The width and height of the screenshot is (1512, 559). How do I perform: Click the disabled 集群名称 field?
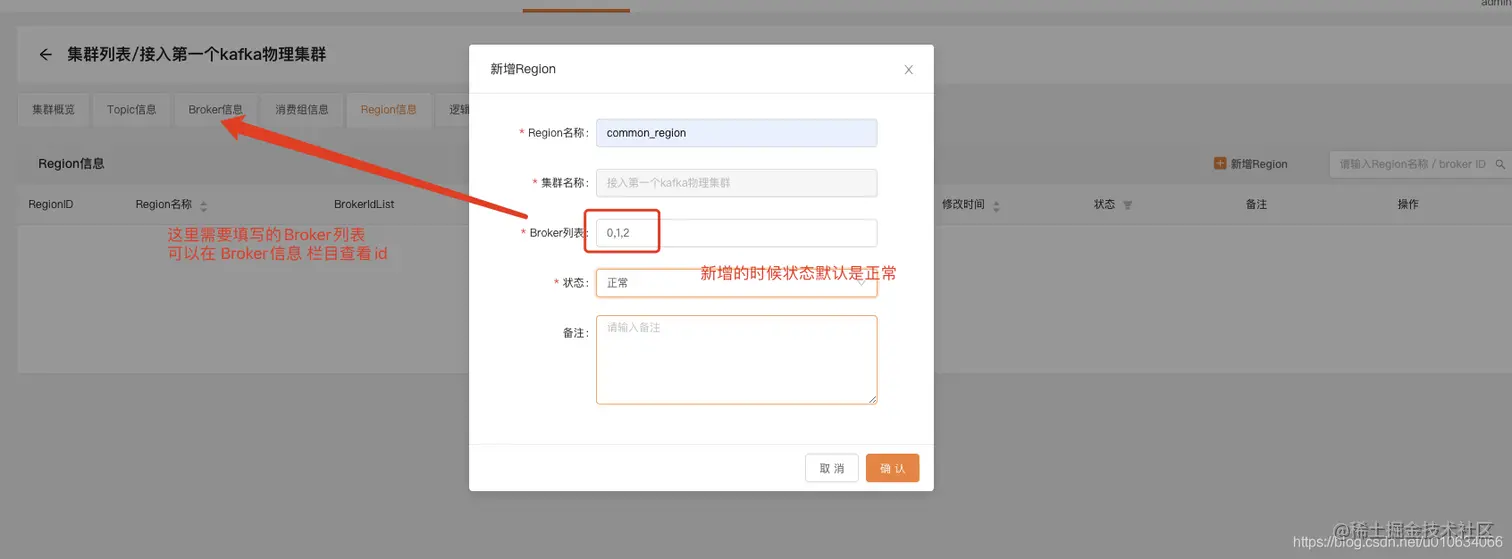click(736, 183)
